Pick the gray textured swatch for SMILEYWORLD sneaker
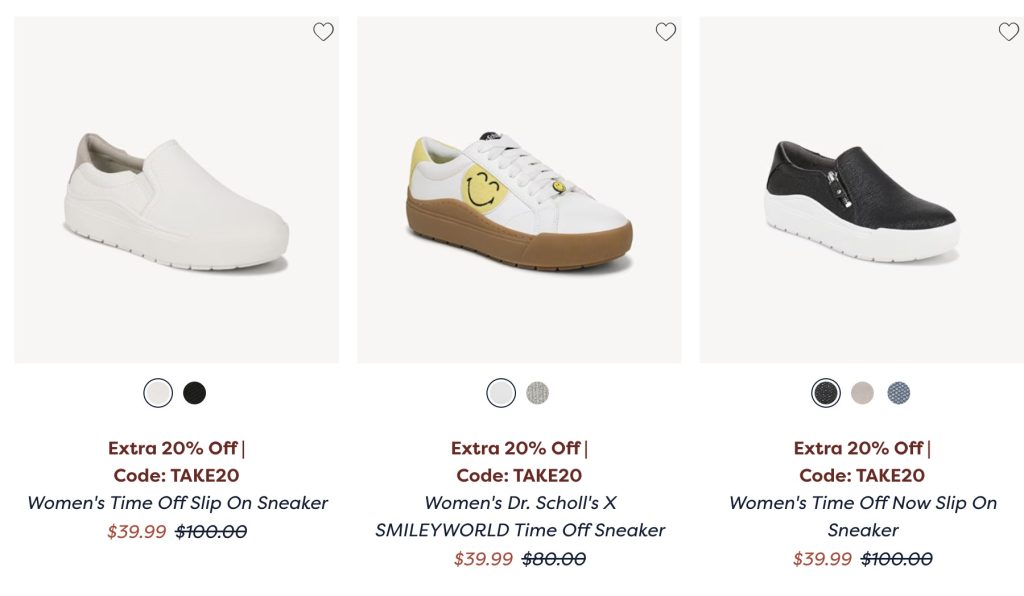Viewport: 1024px width, 596px height. pyautogui.click(x=538, y=393)
